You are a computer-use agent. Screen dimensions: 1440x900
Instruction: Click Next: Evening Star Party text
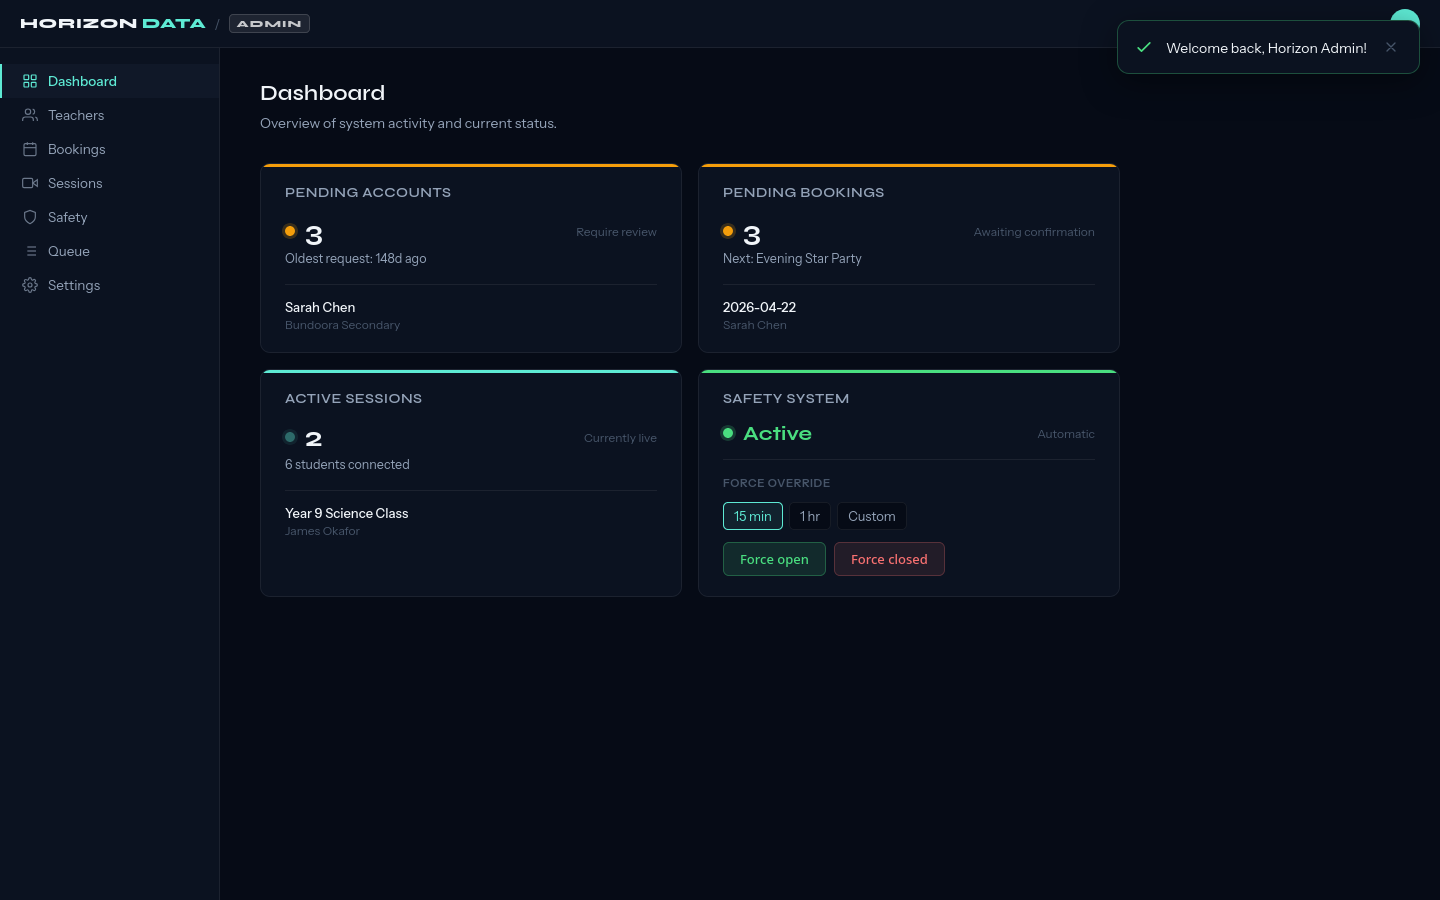point(792,258)
